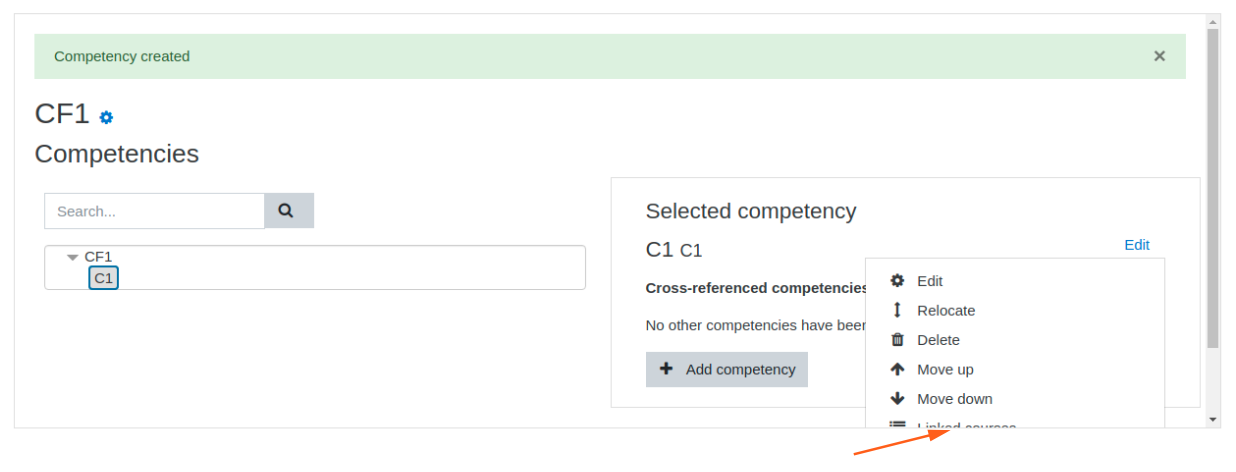Click the vertical scrollbar thumb
This screenshot has height=472, width=1236.
(1213, 188)
